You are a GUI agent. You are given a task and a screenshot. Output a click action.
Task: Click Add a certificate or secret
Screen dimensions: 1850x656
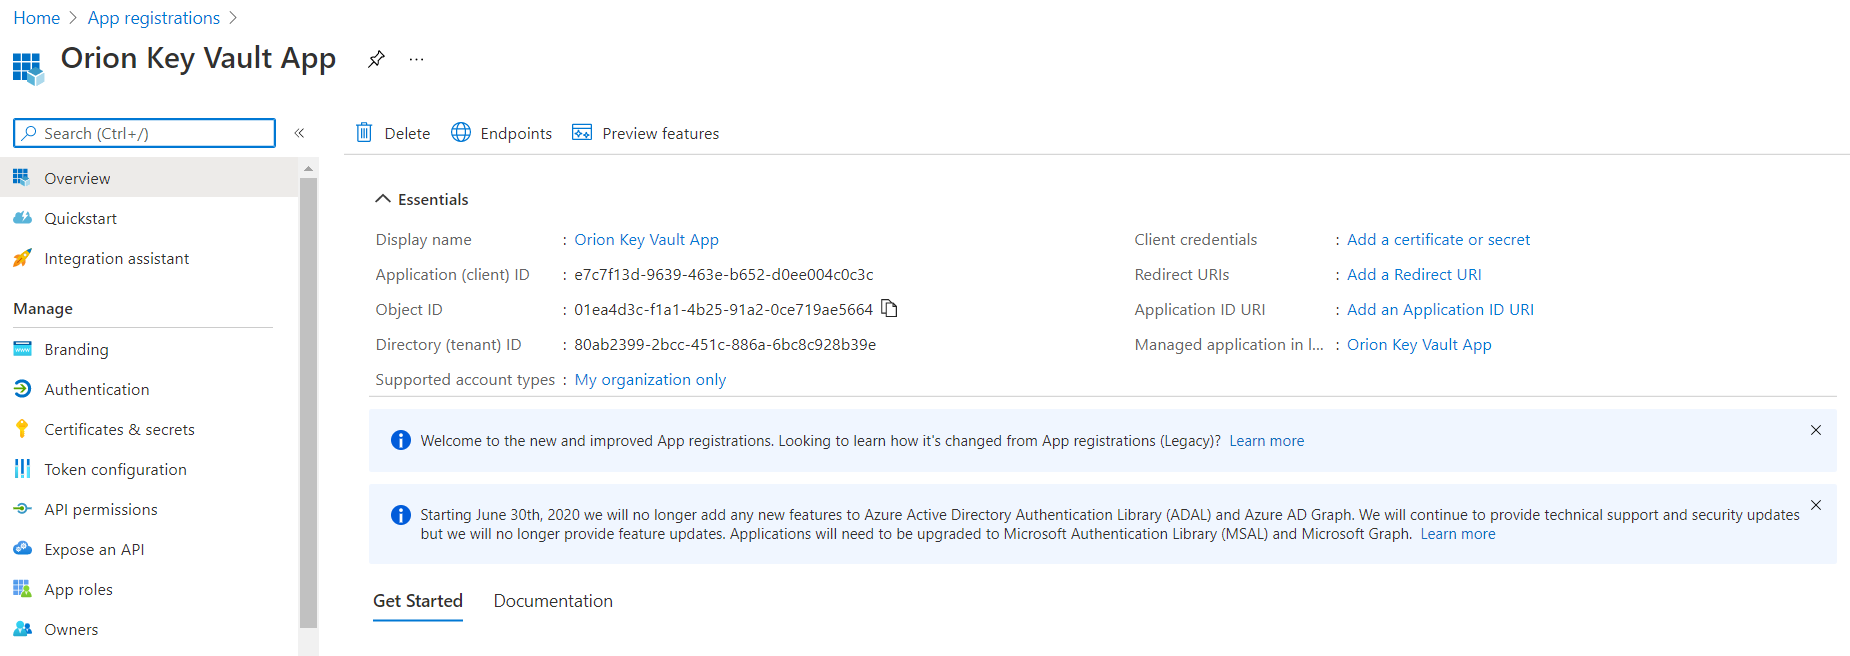1438,239
